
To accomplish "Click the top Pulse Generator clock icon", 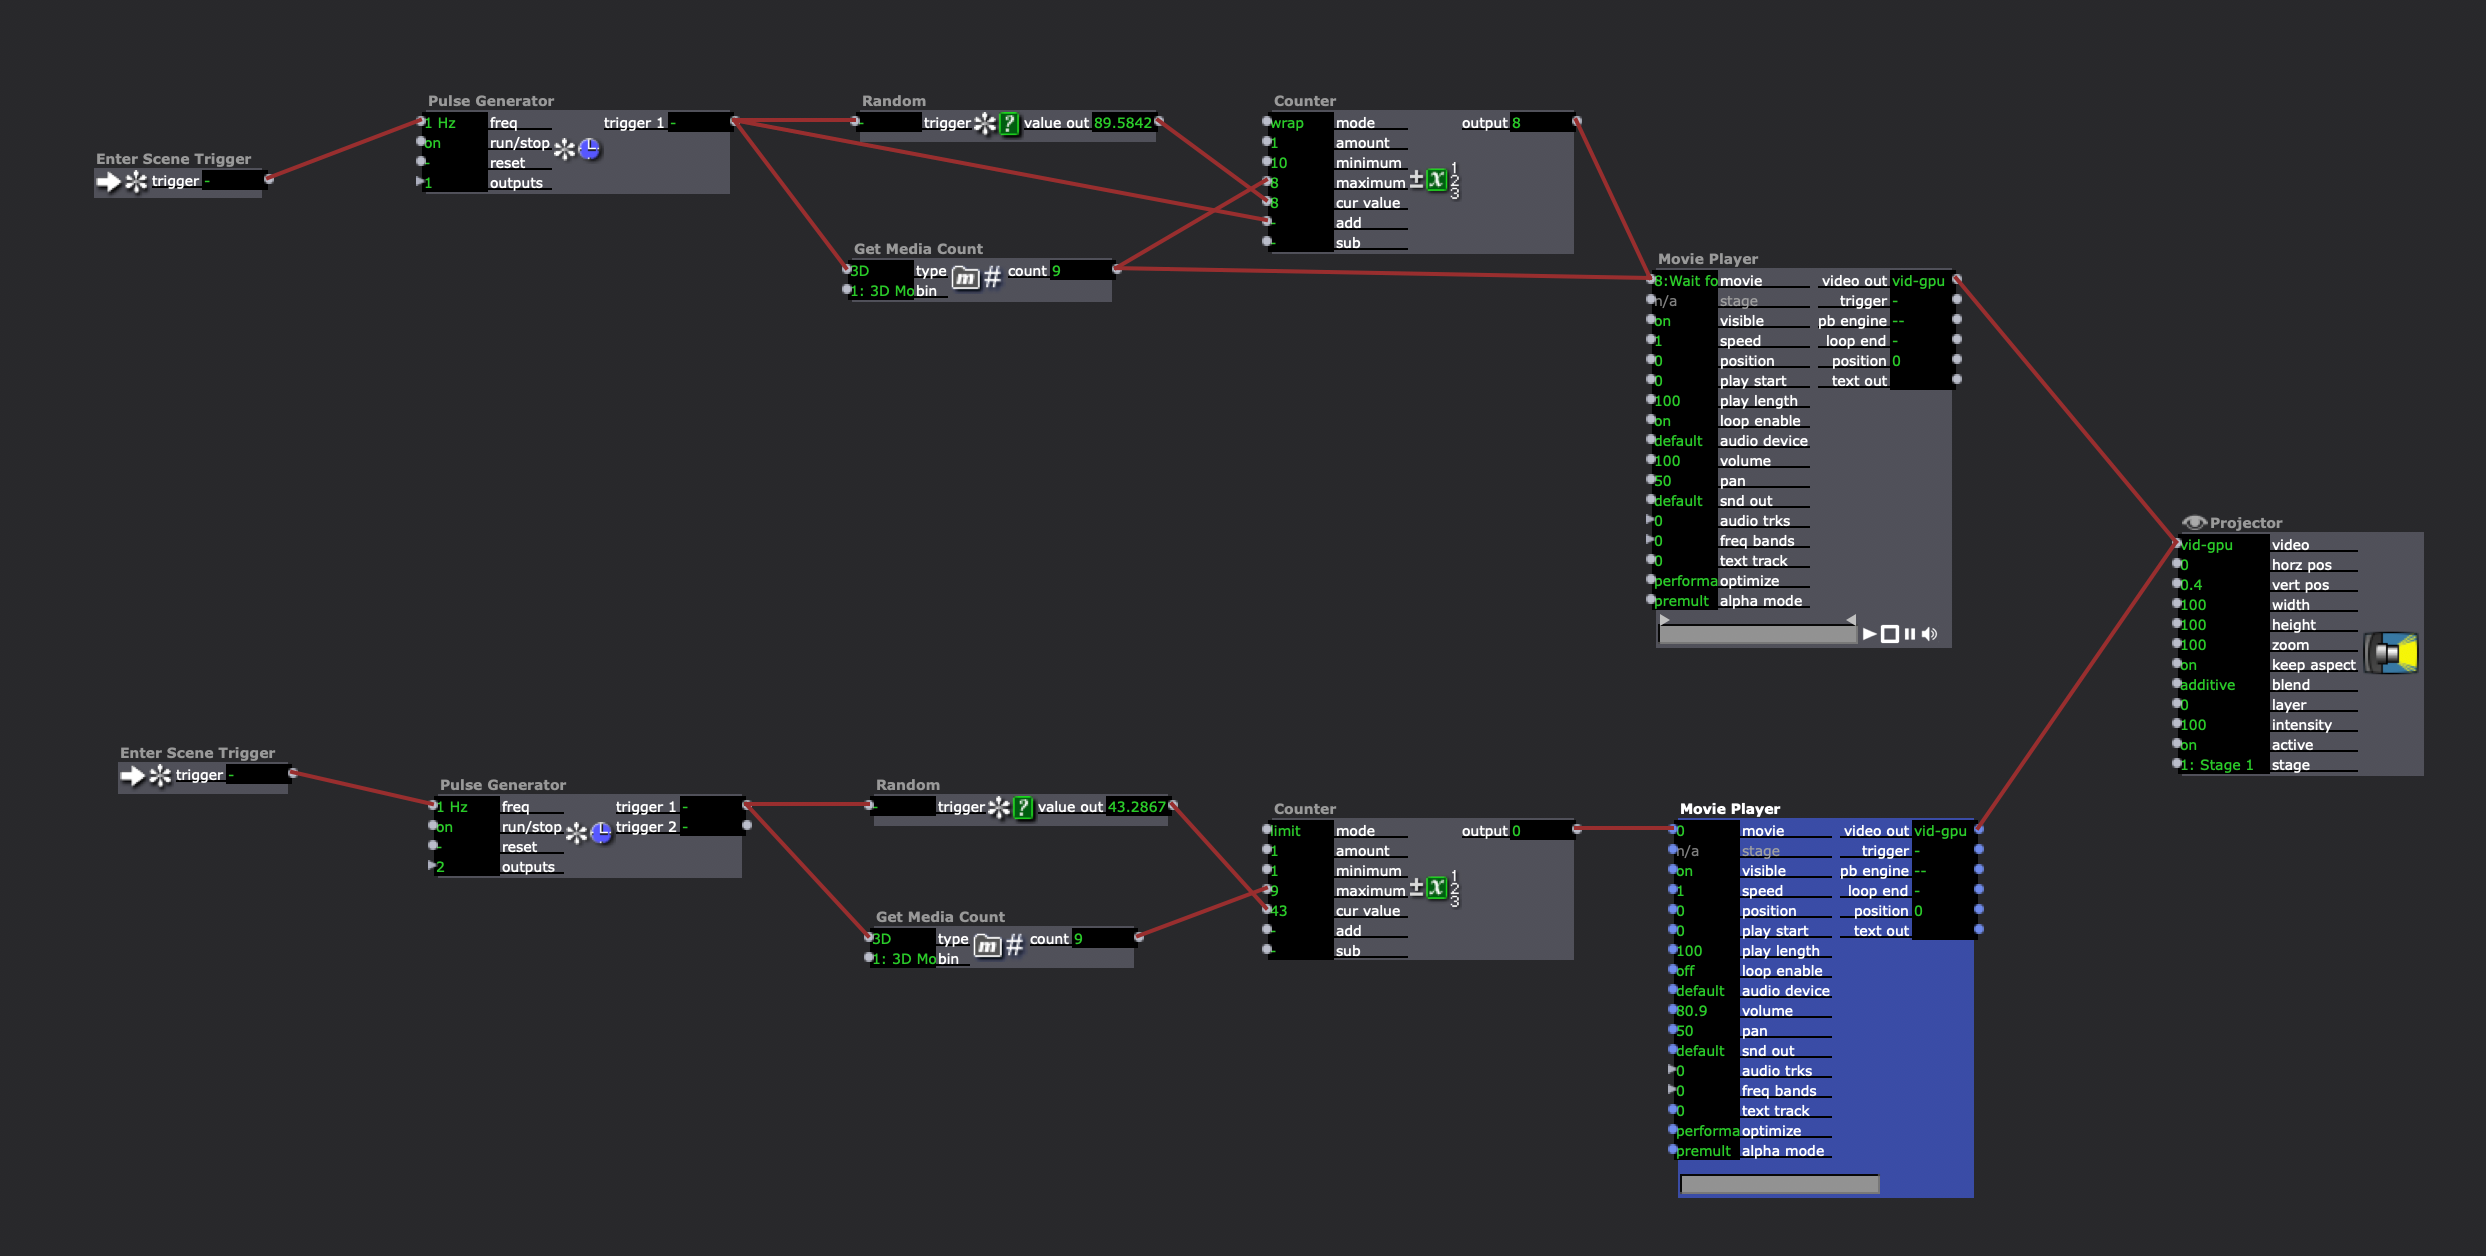I will point(589,149).
